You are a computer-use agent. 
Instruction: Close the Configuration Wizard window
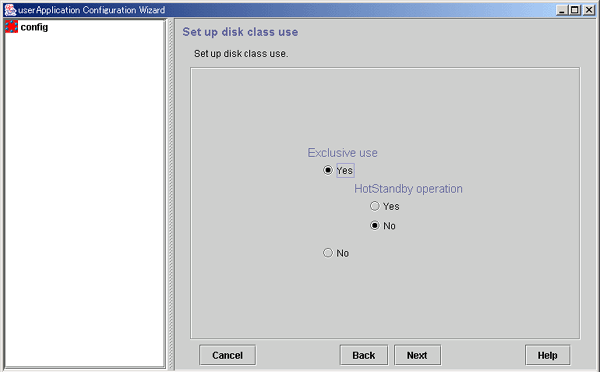[588, 10]
